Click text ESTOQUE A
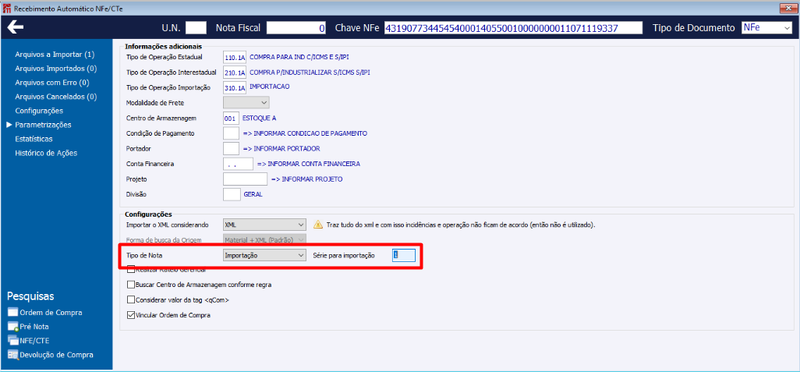The width and height of the screenshot is (800, 372). coord(259,118)
